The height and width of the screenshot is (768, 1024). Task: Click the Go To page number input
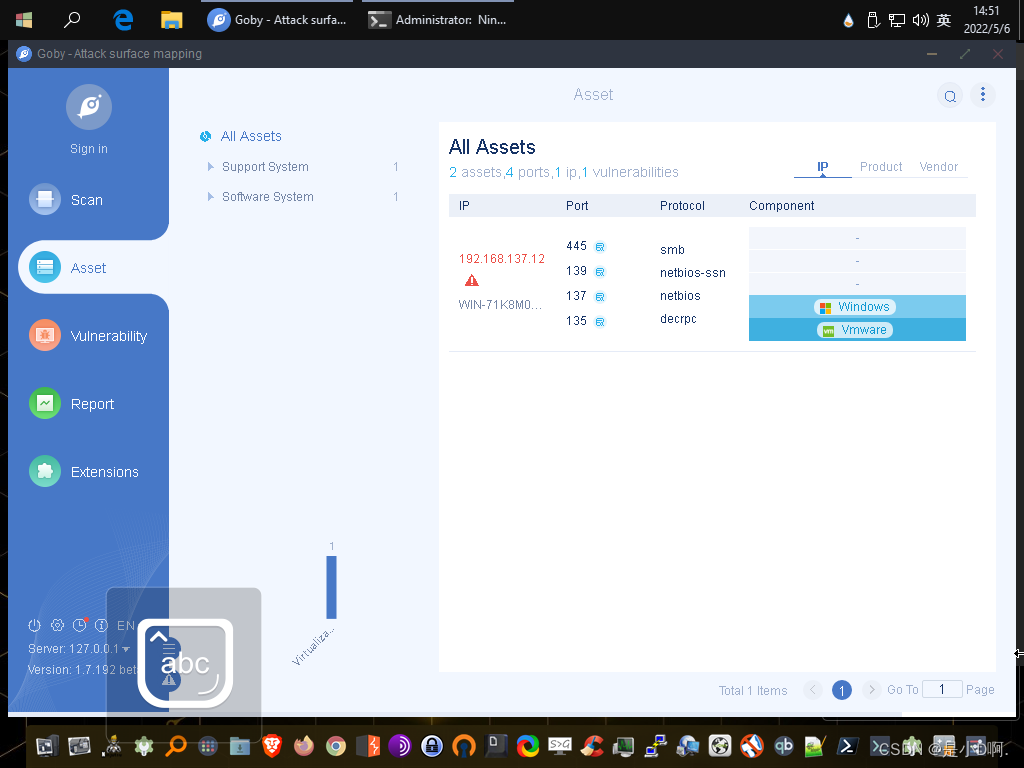942,689
